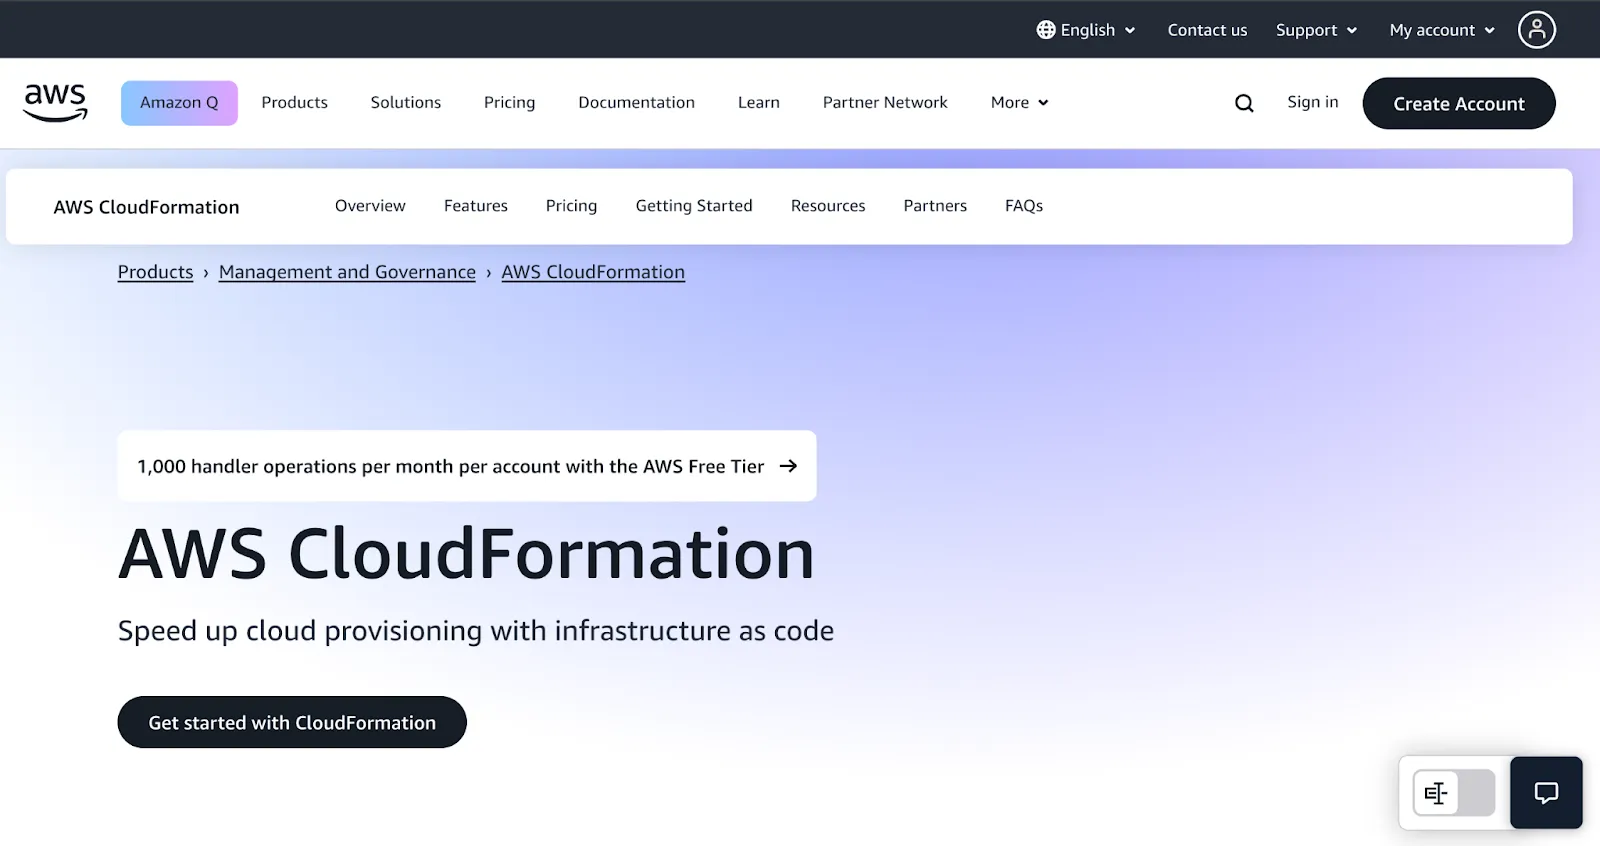Image resolution: width=1600 pixels, height=846 pixels.
Task: Click the globe language icon
Action: [x=1046, y=30]
